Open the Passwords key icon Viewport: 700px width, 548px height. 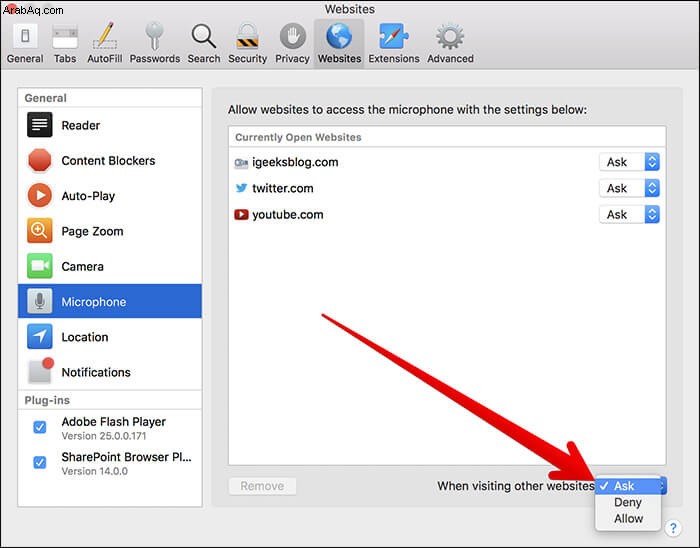[154, 36]
